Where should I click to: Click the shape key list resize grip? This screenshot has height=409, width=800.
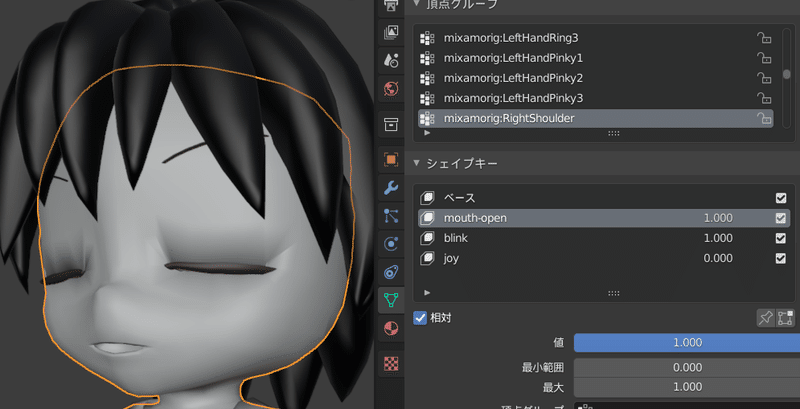(614, 293)
